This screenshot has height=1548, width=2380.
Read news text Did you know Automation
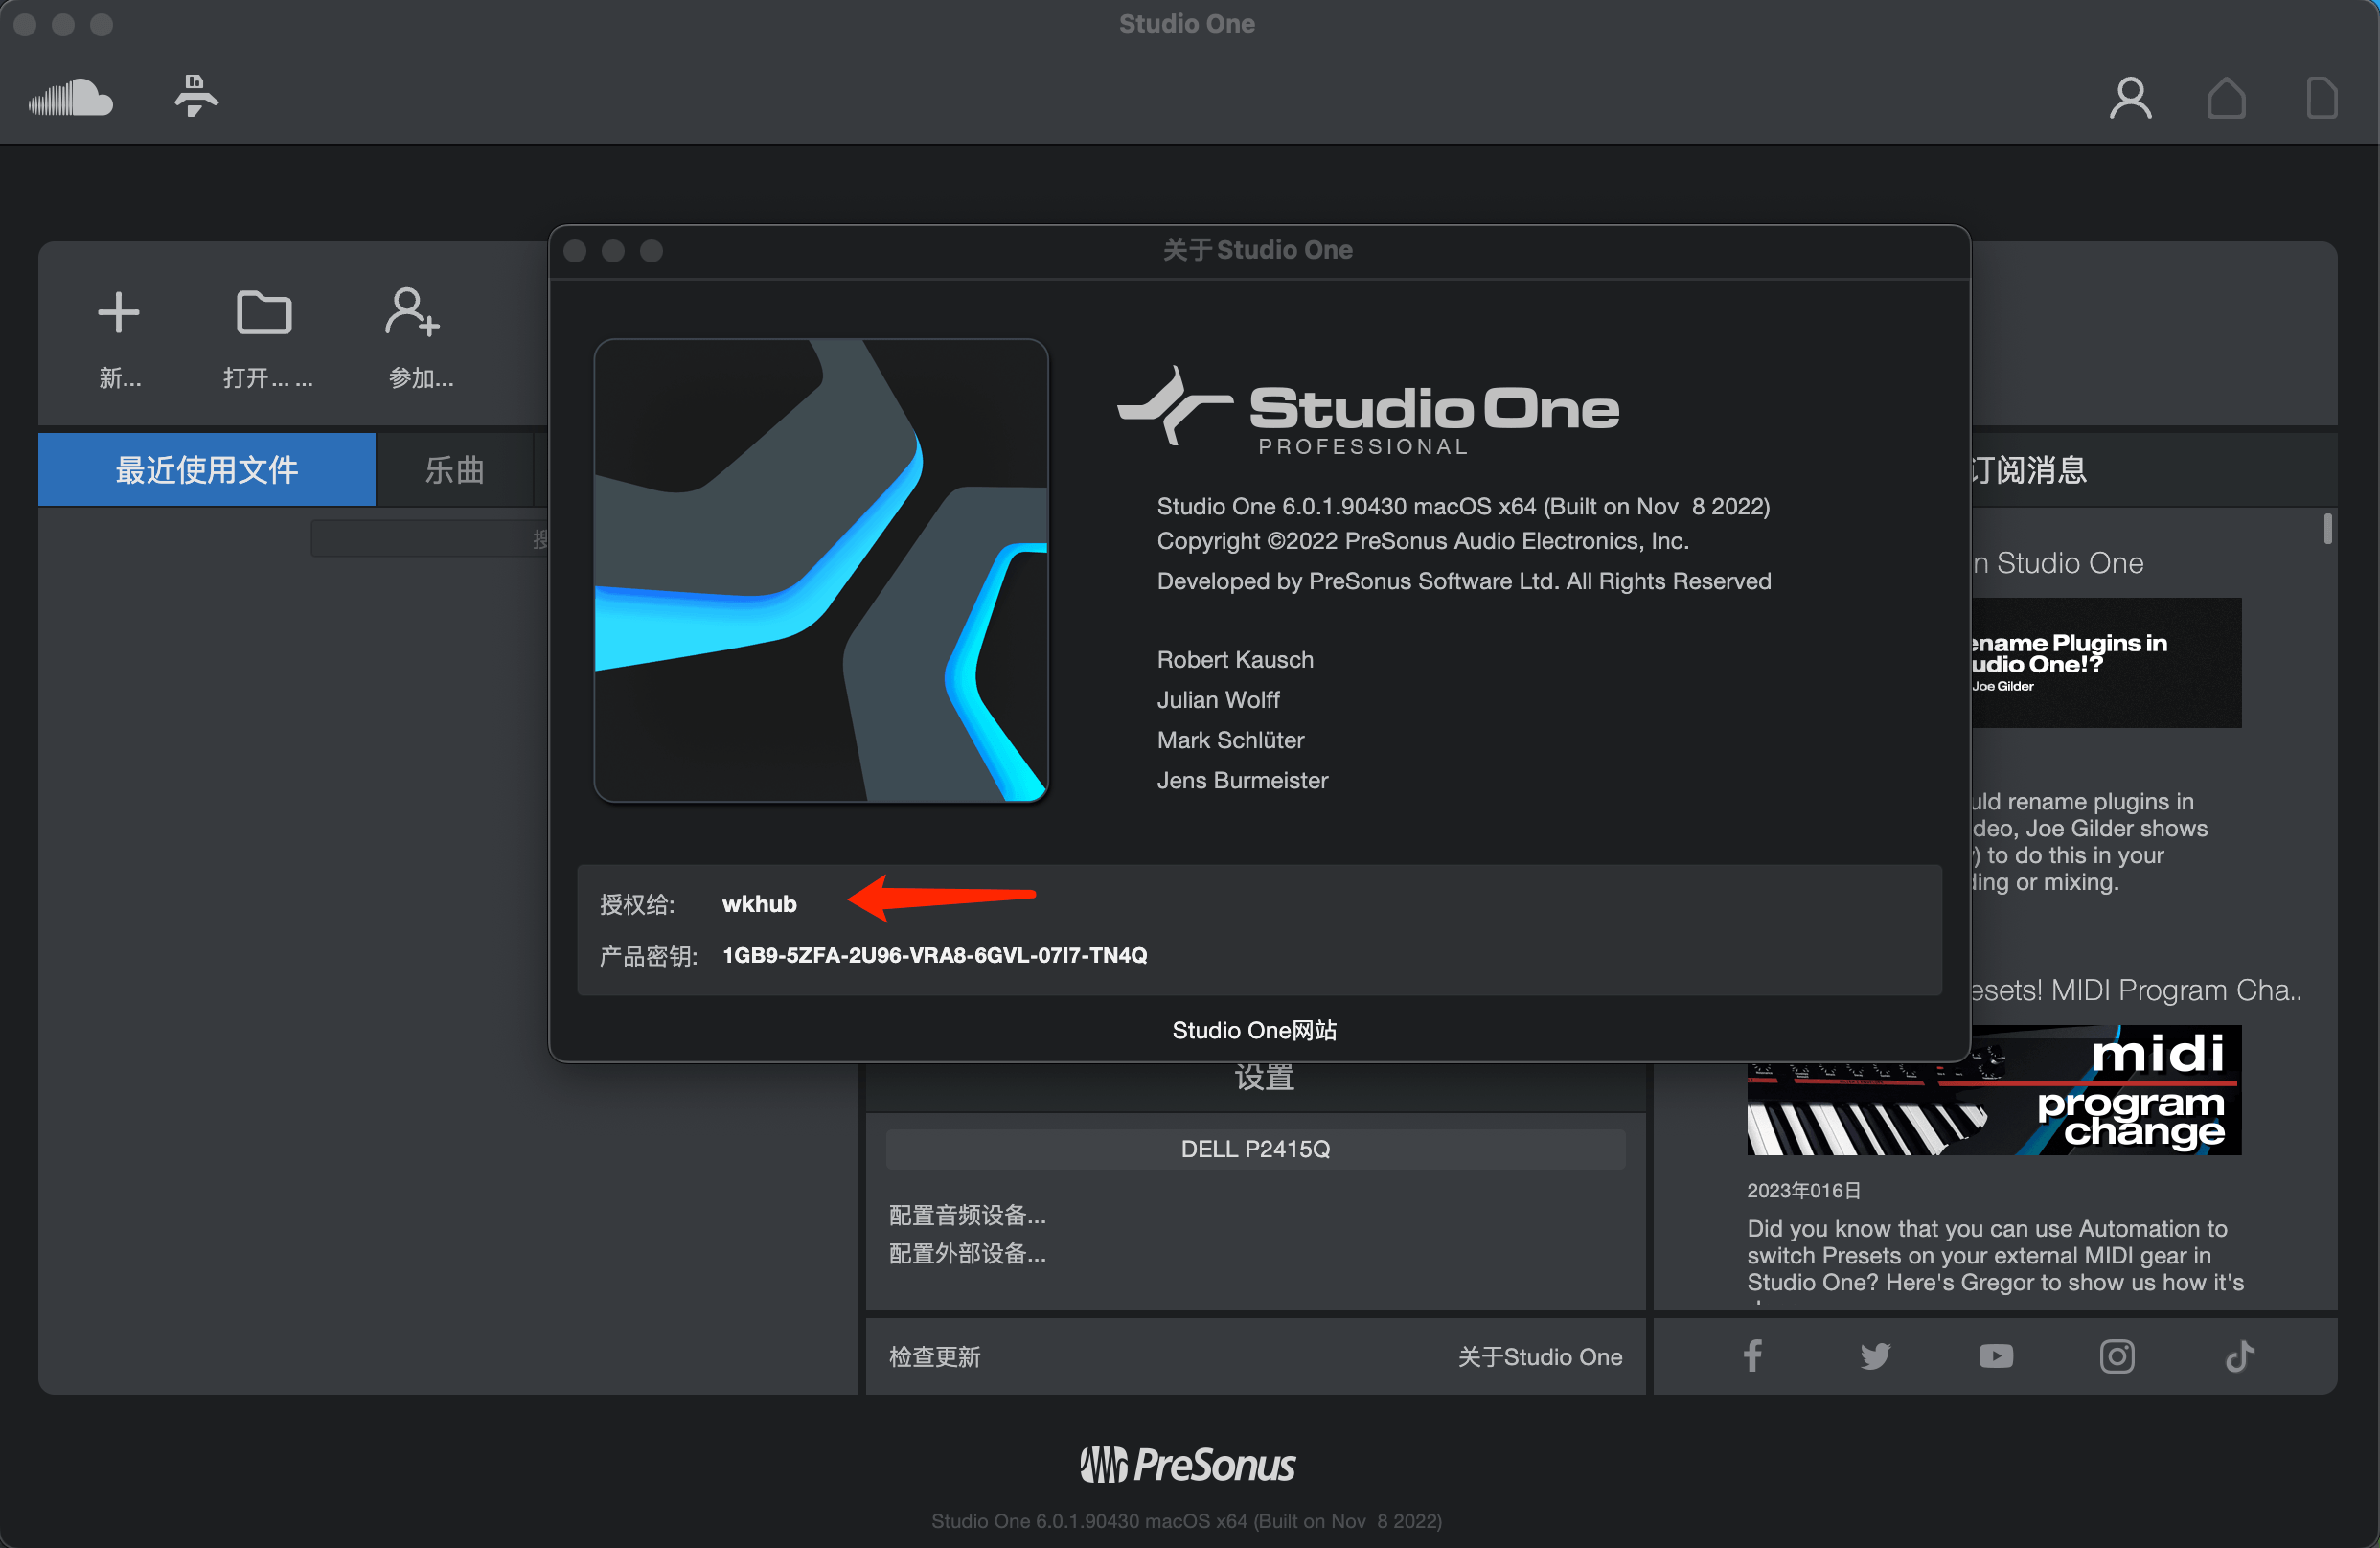pos(1995,1255)
